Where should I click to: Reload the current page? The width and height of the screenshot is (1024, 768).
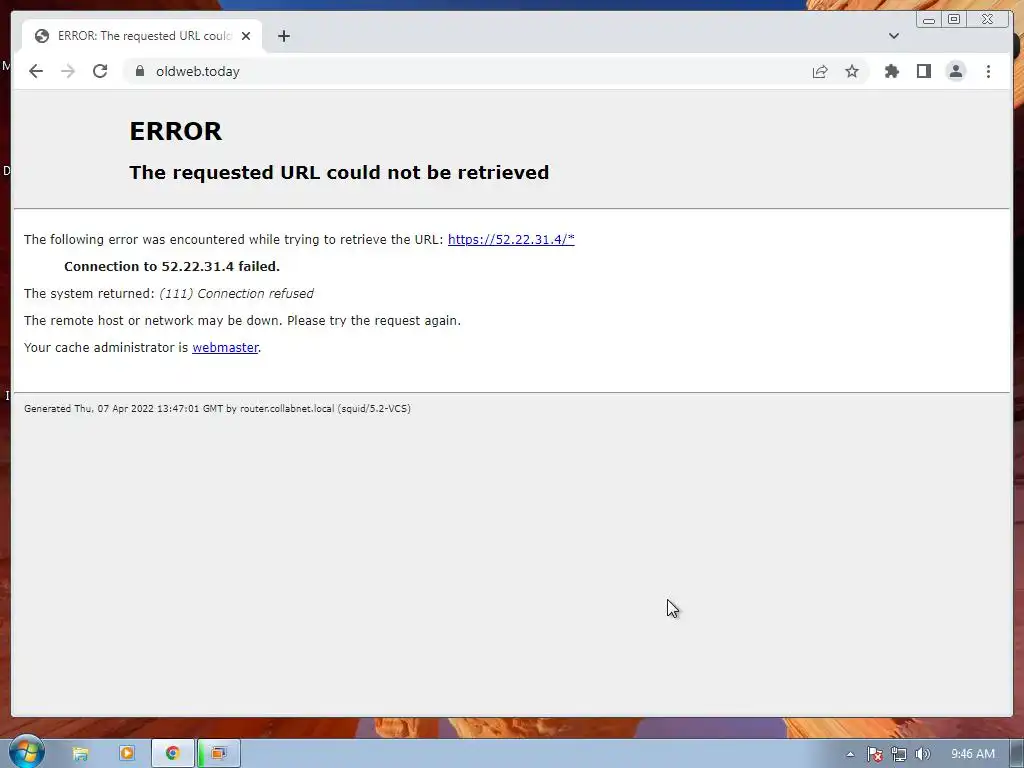pyautogui.click(x=100, y=71)
